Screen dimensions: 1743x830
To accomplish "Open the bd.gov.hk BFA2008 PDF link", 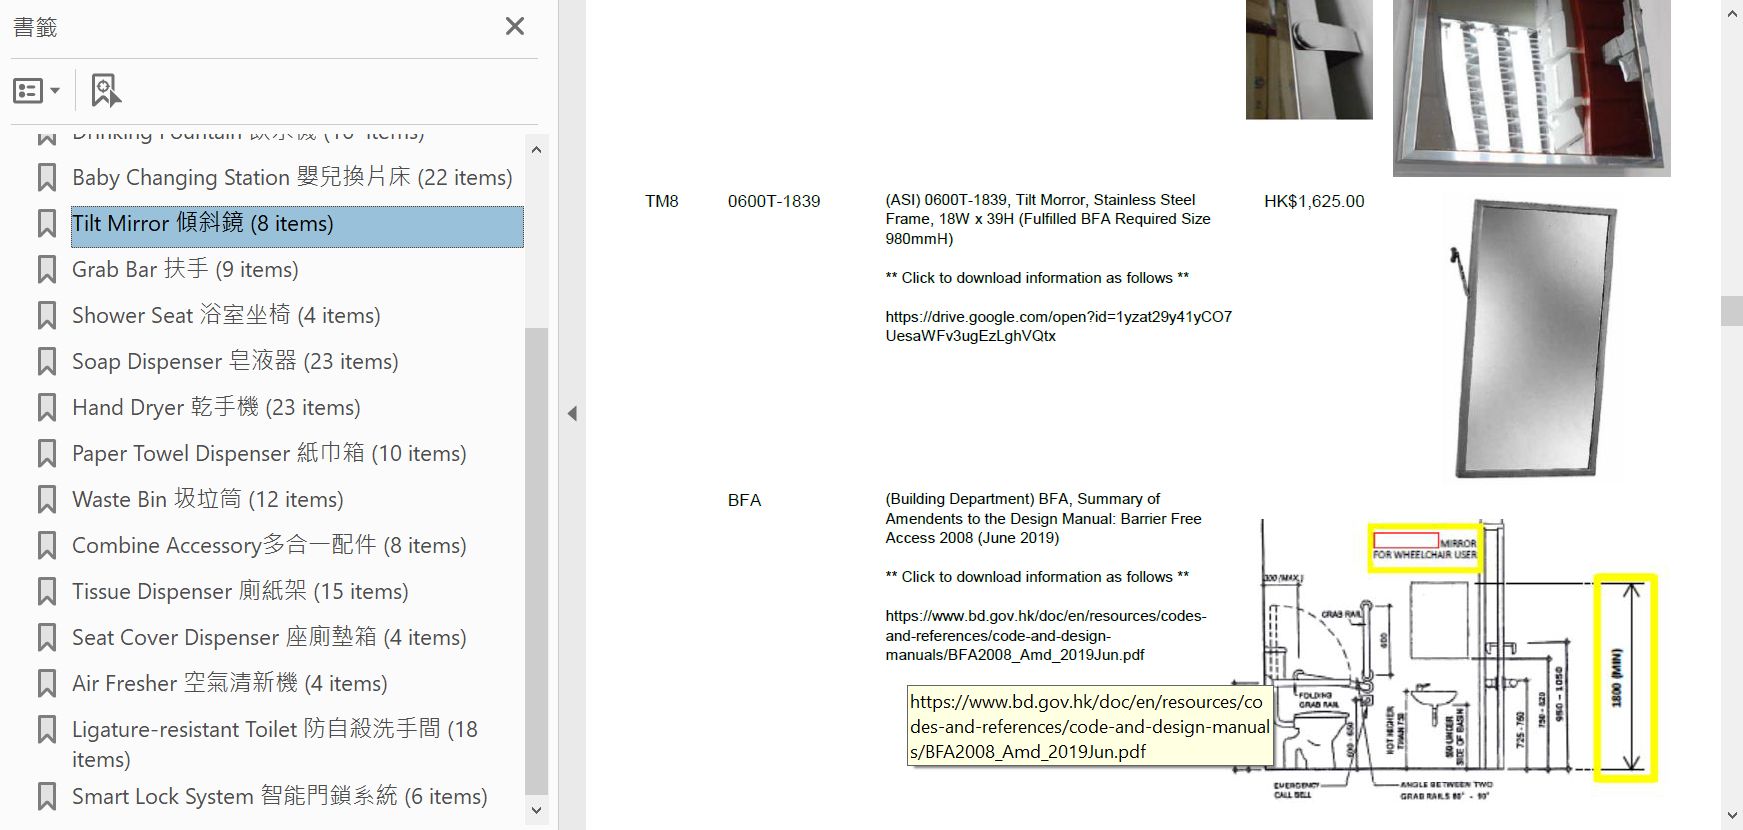I will point(1045,636).
